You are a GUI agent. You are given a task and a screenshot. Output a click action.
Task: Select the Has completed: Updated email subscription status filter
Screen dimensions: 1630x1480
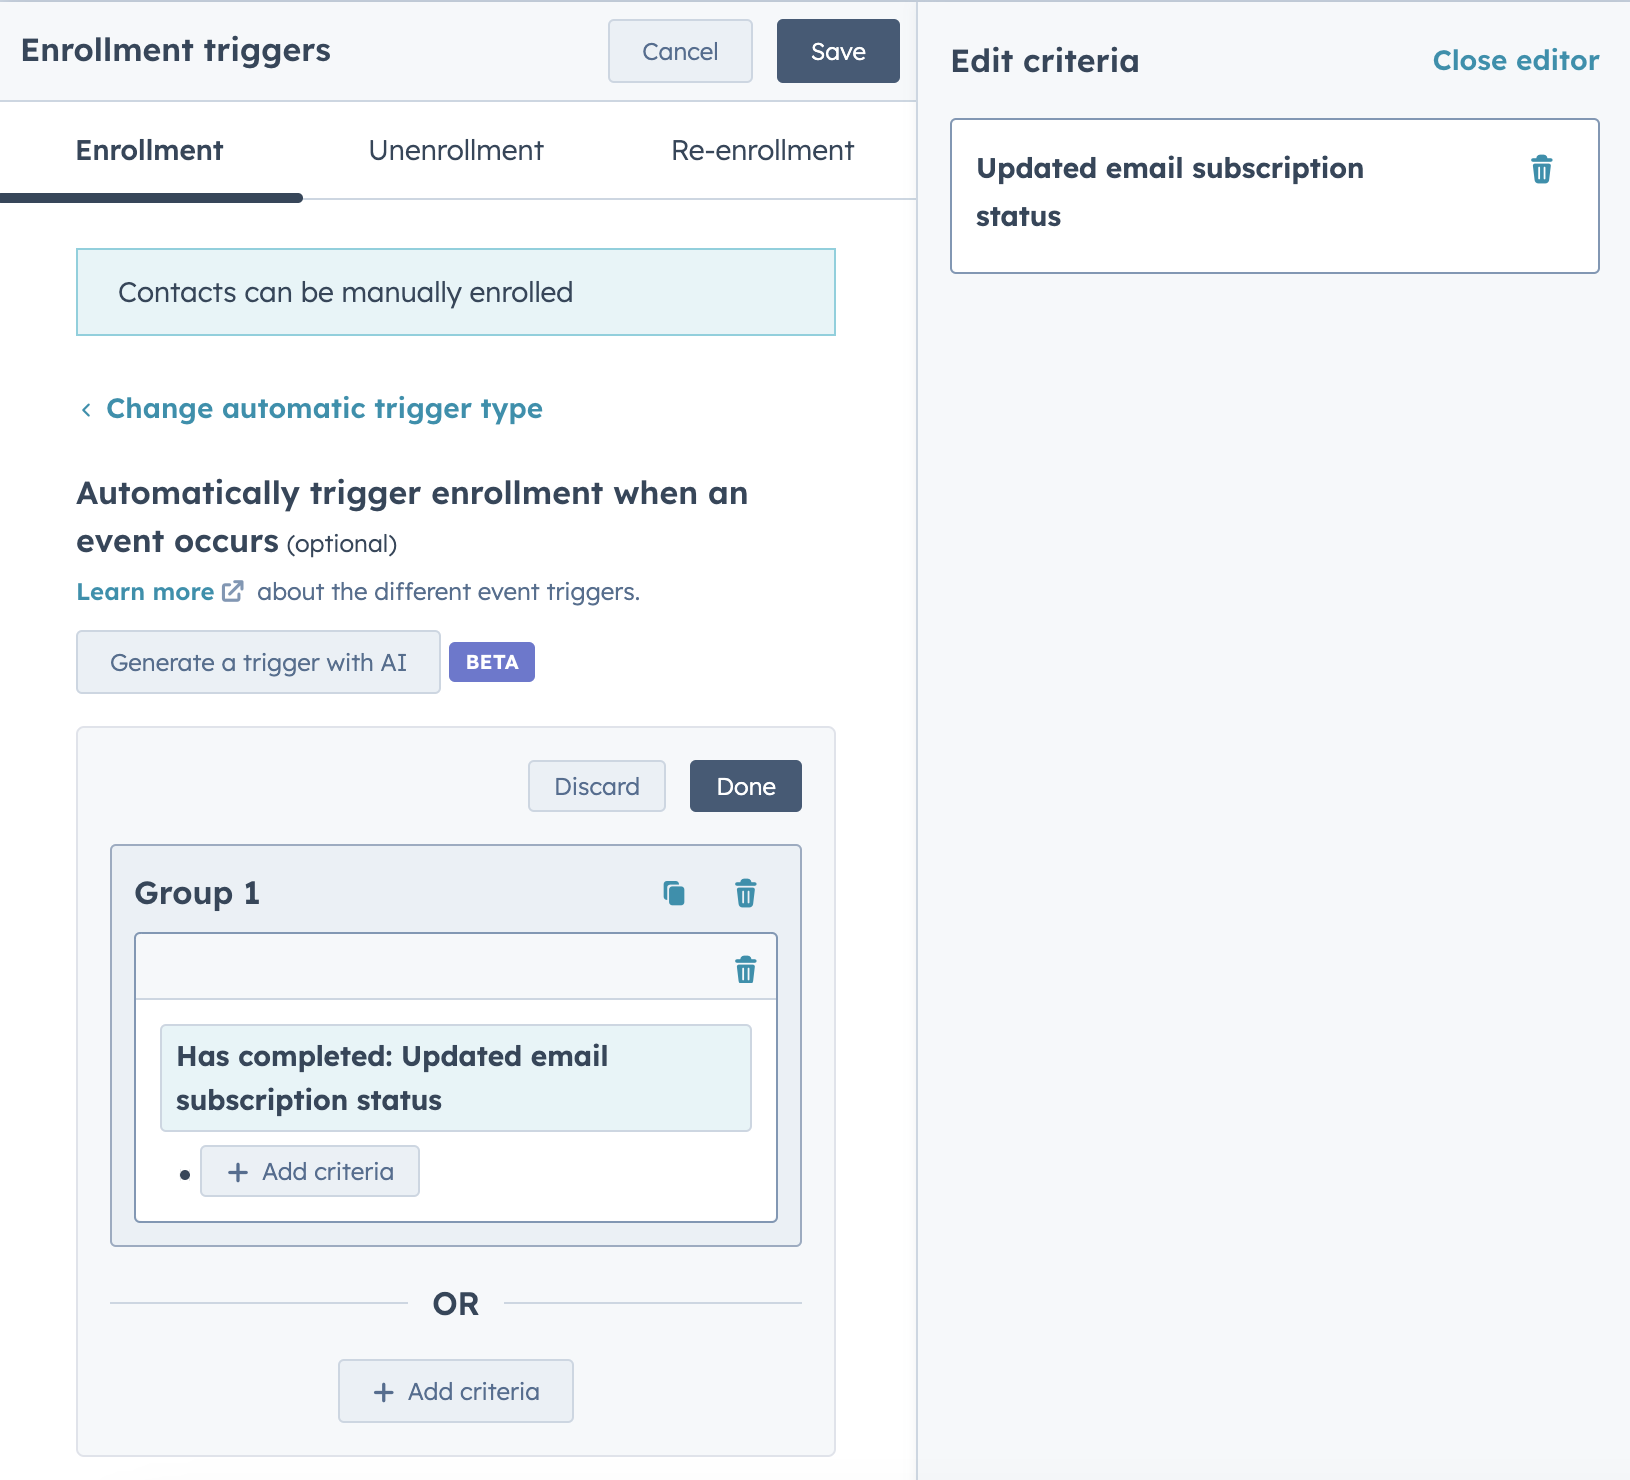(456, 1078)
